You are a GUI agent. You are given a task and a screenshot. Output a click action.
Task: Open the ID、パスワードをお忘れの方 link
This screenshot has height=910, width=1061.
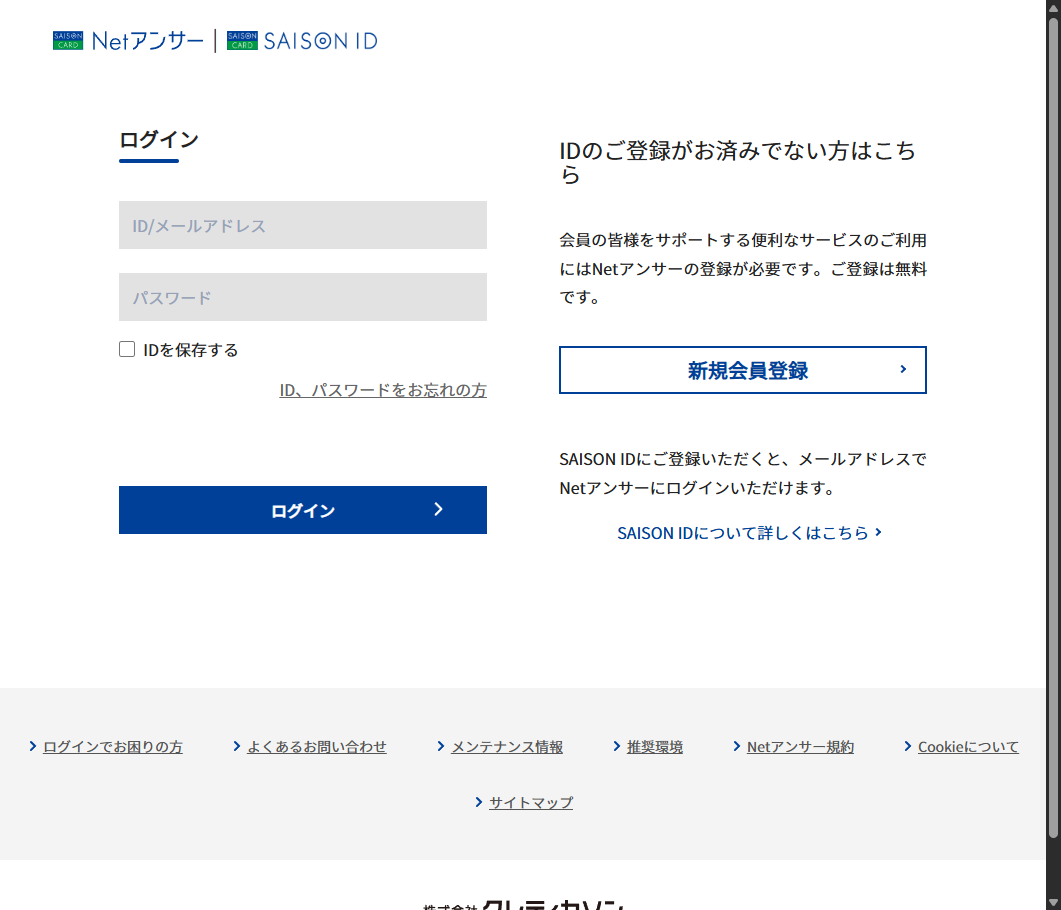pos(383,390)
